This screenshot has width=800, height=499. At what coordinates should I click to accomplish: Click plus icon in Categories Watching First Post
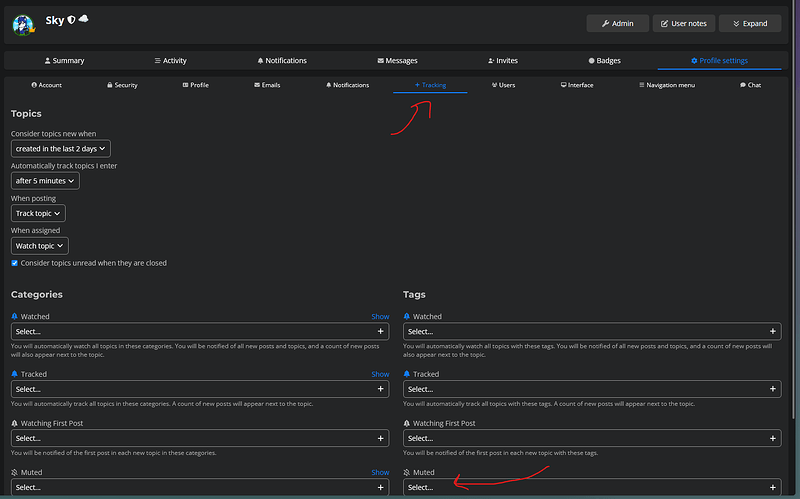click(x=381, y=438)
